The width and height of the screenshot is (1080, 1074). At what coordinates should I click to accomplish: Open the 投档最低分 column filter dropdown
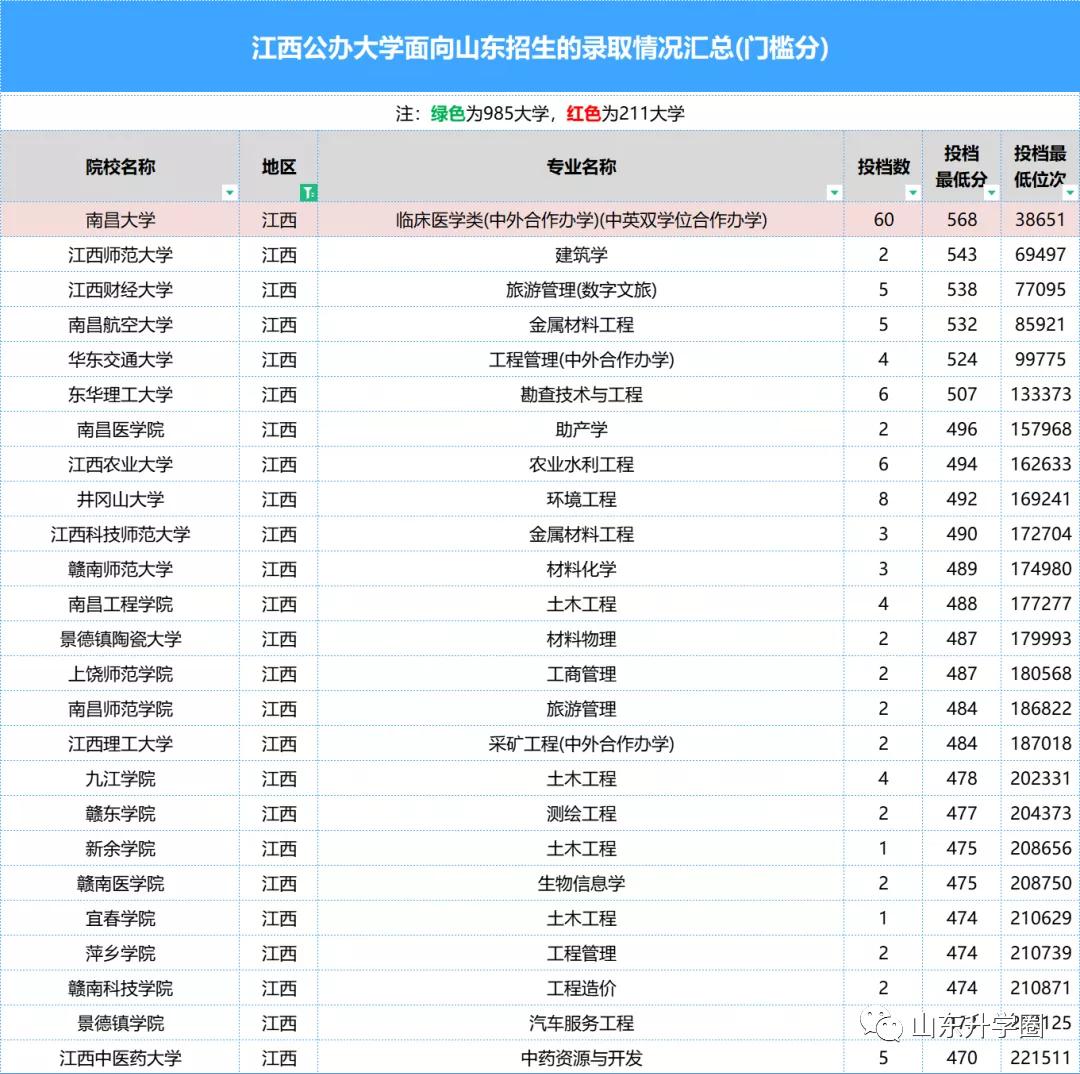click(990, 192)
